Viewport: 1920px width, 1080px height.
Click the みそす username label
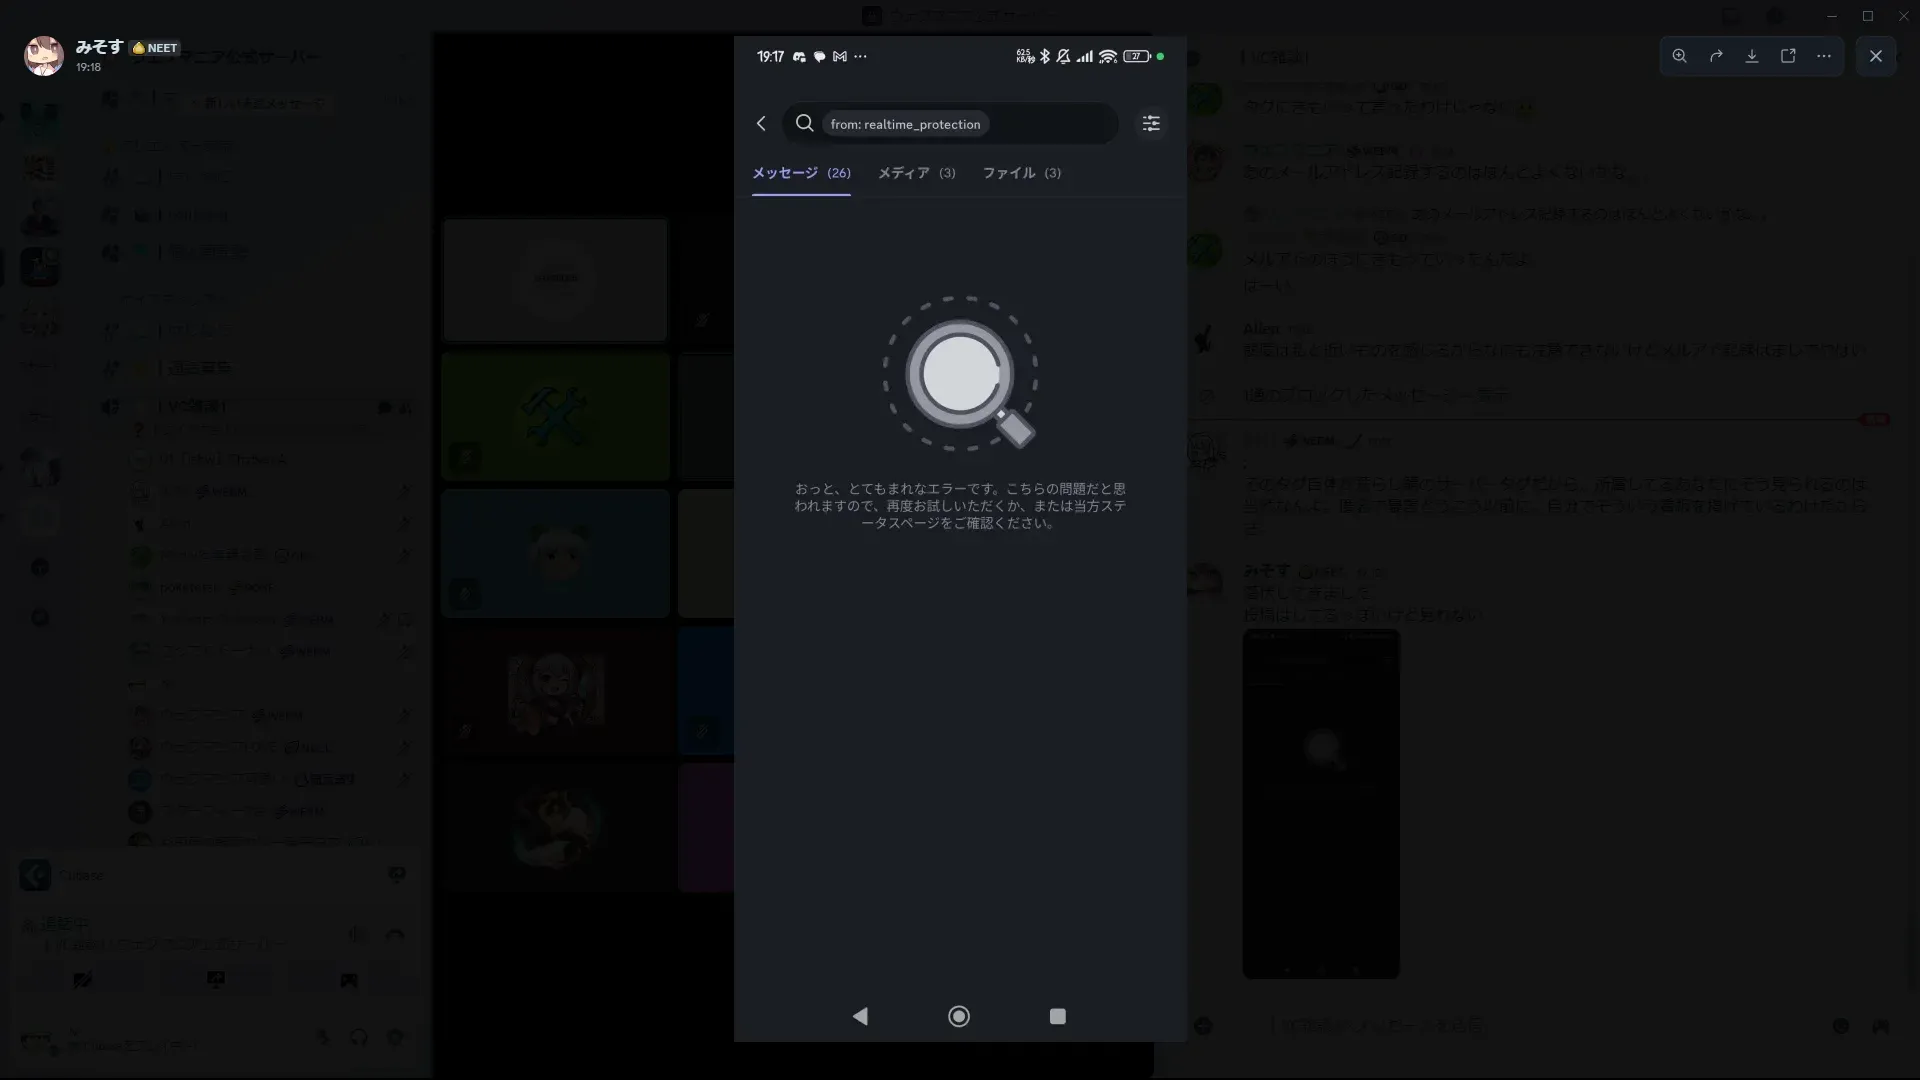click(x=99, y=46)
